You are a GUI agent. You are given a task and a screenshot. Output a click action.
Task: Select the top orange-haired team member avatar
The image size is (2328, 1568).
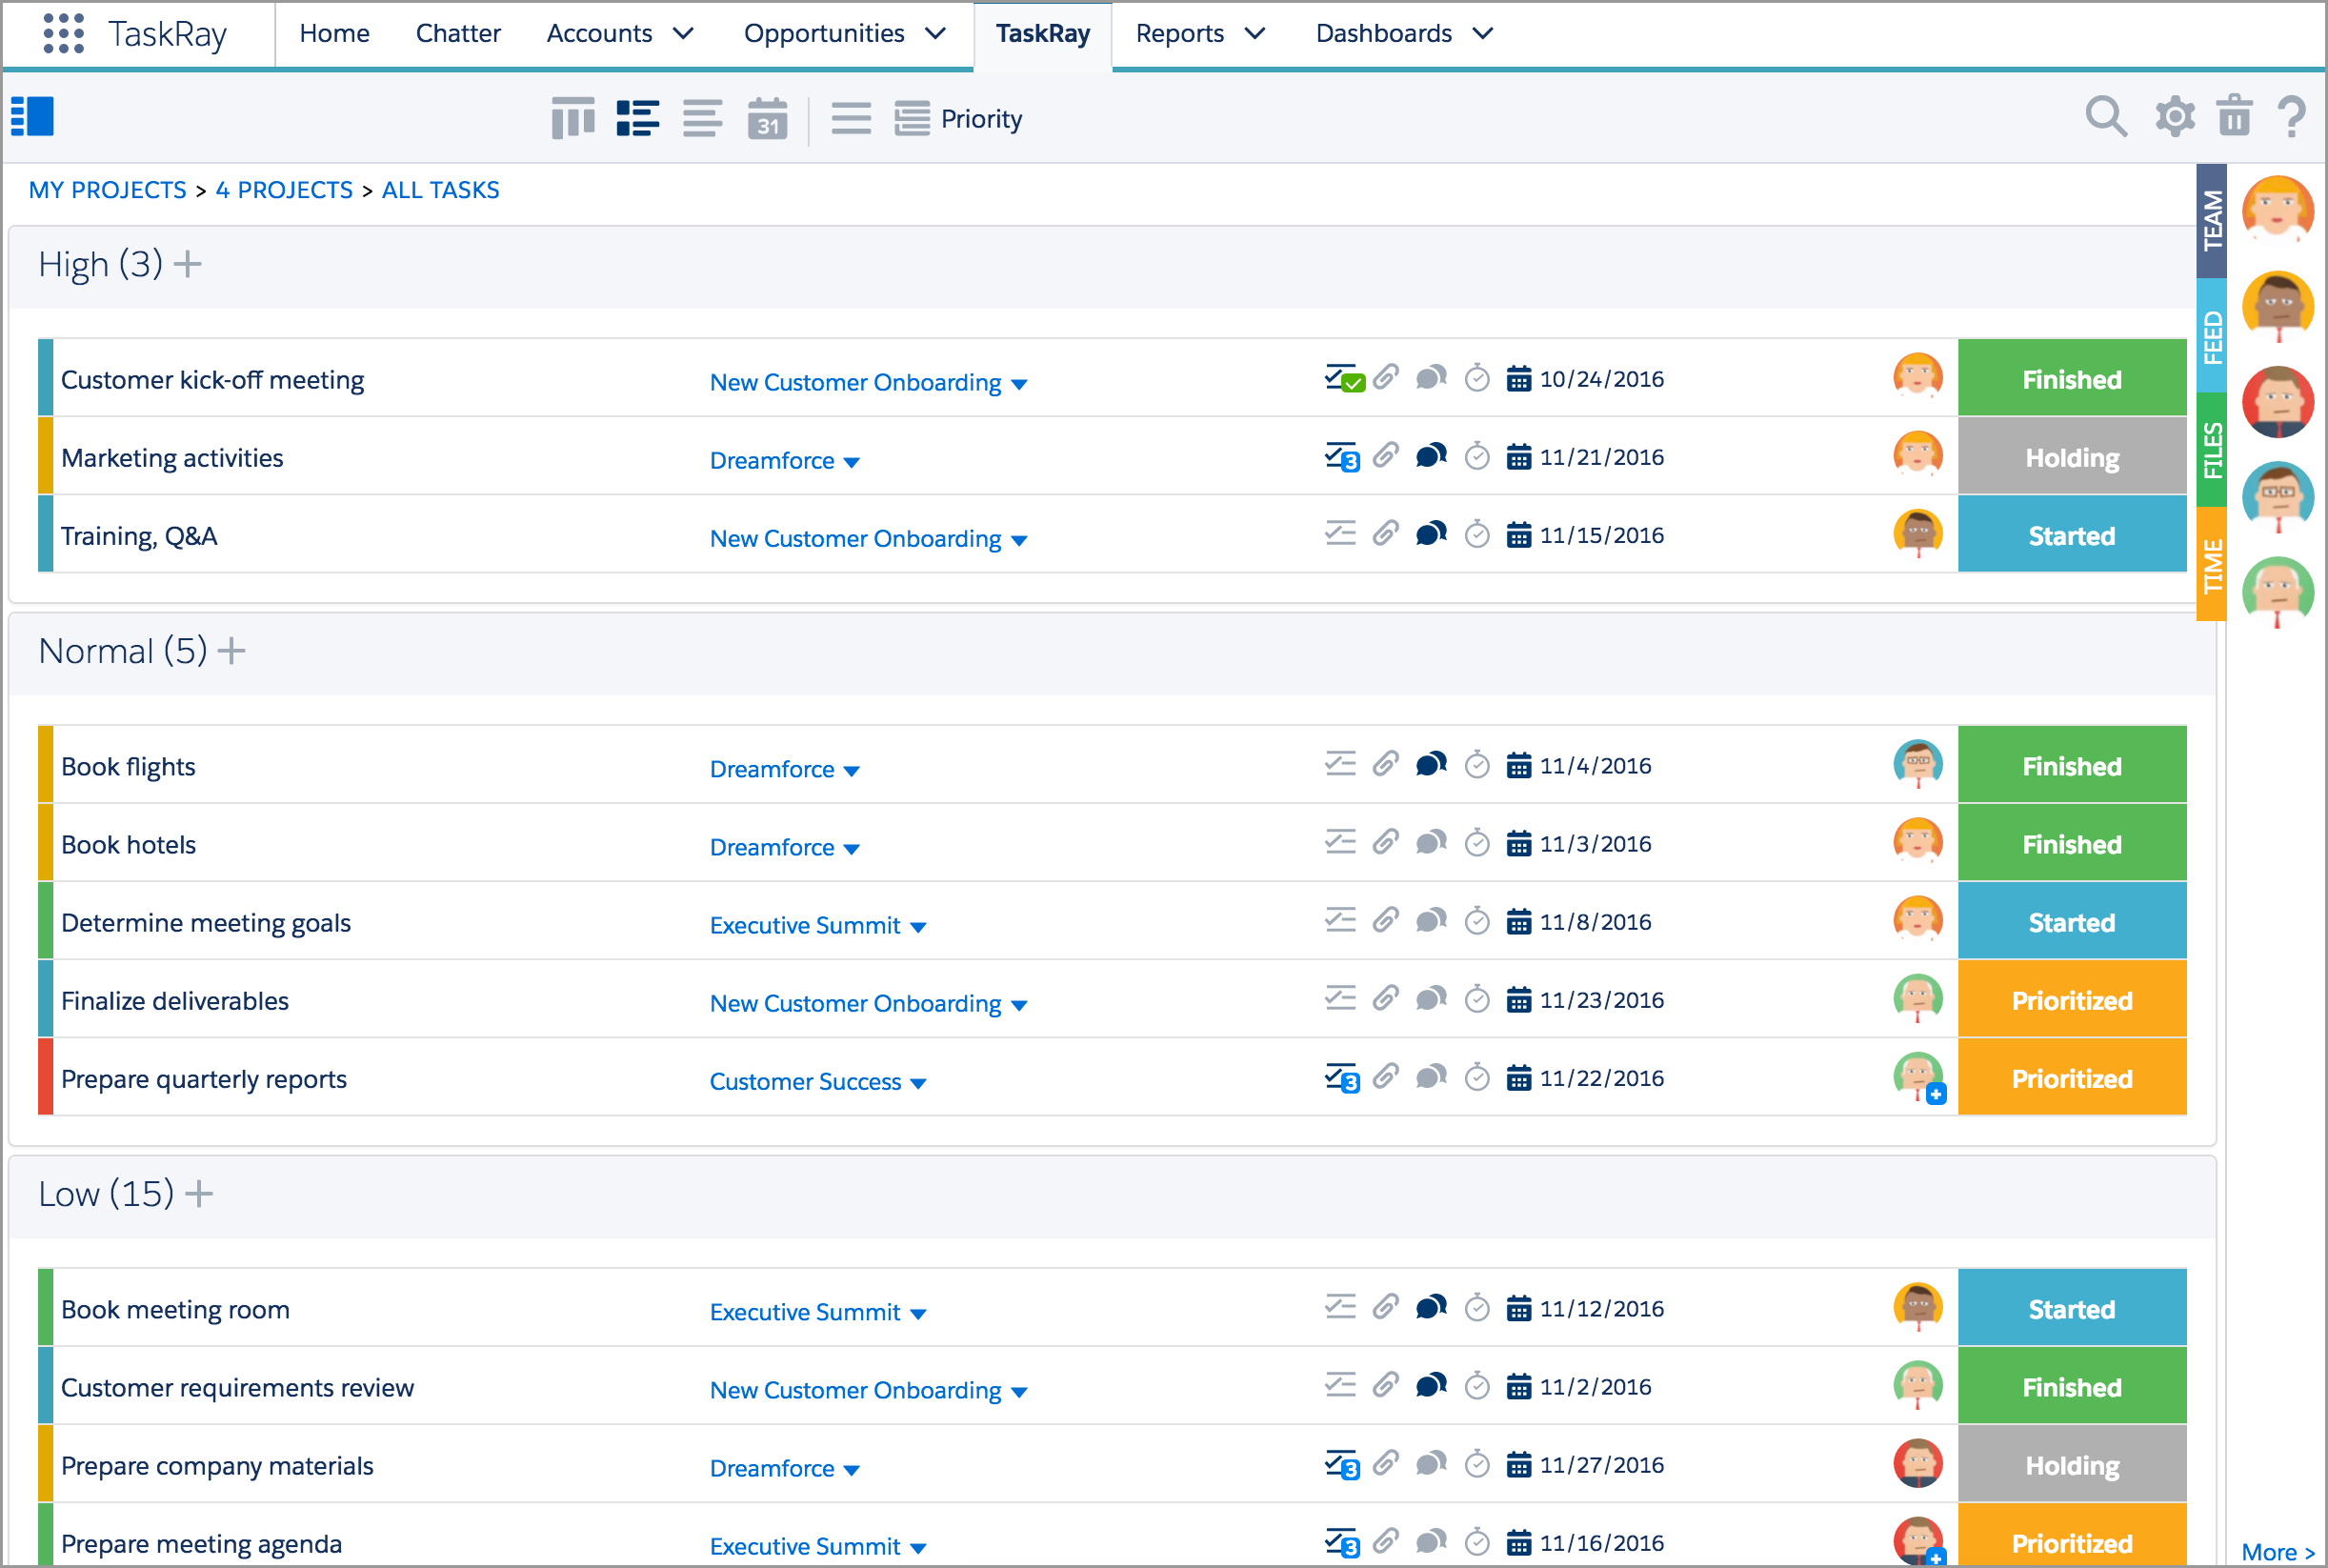pyautogui.click(x=2278, y=211)
